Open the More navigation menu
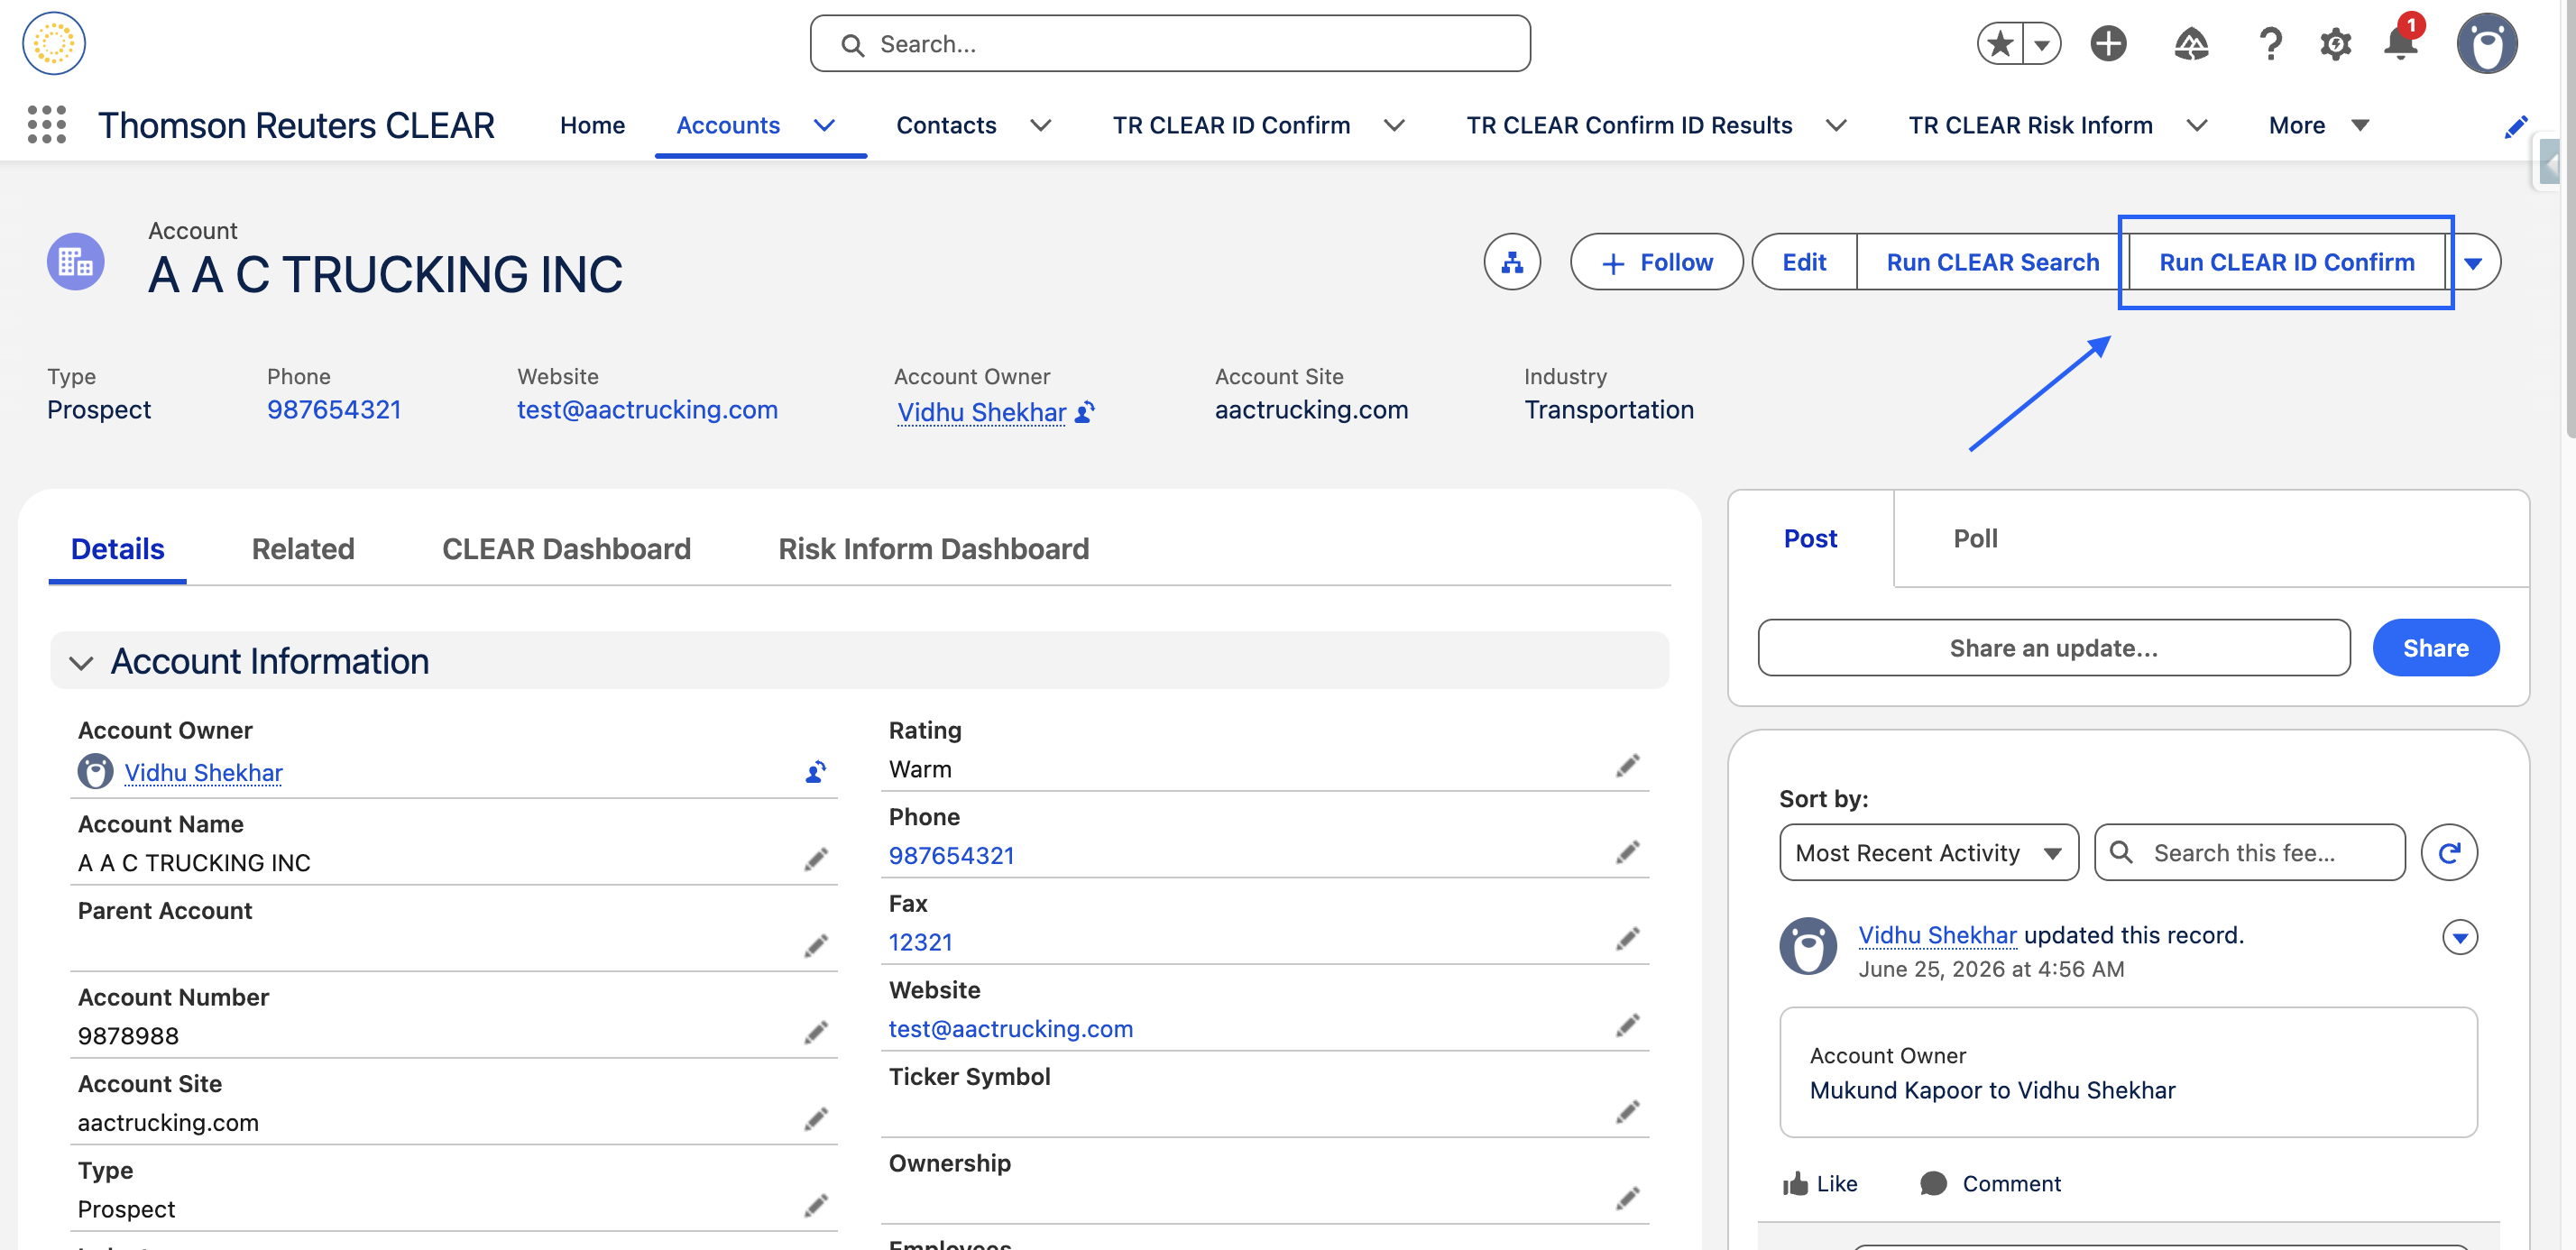Viewport: 2576px width, 1250px height. (2319, 126)
